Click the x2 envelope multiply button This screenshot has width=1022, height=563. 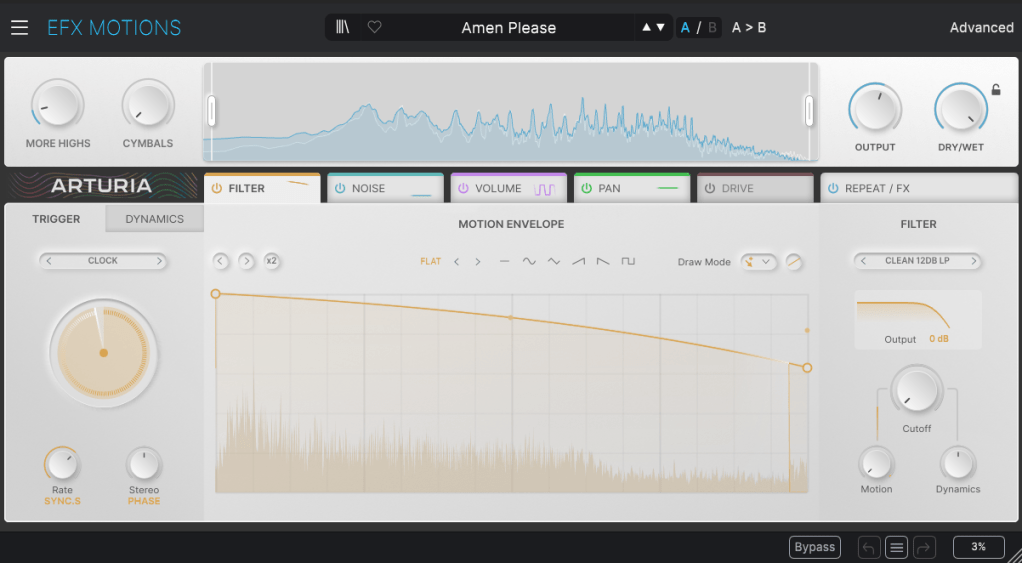[271, 261]
